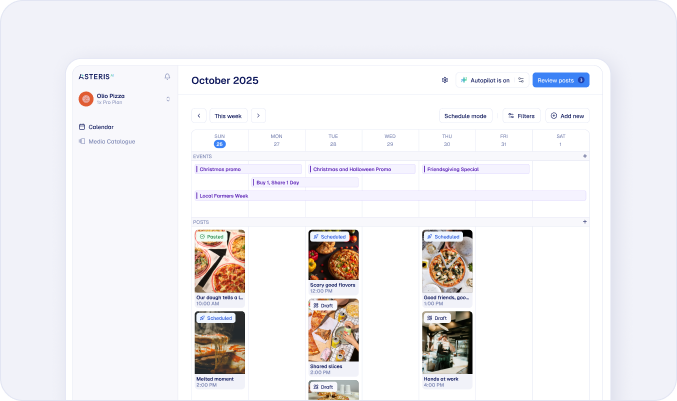Select the Local Farmers Week event bar

point(389,196)
